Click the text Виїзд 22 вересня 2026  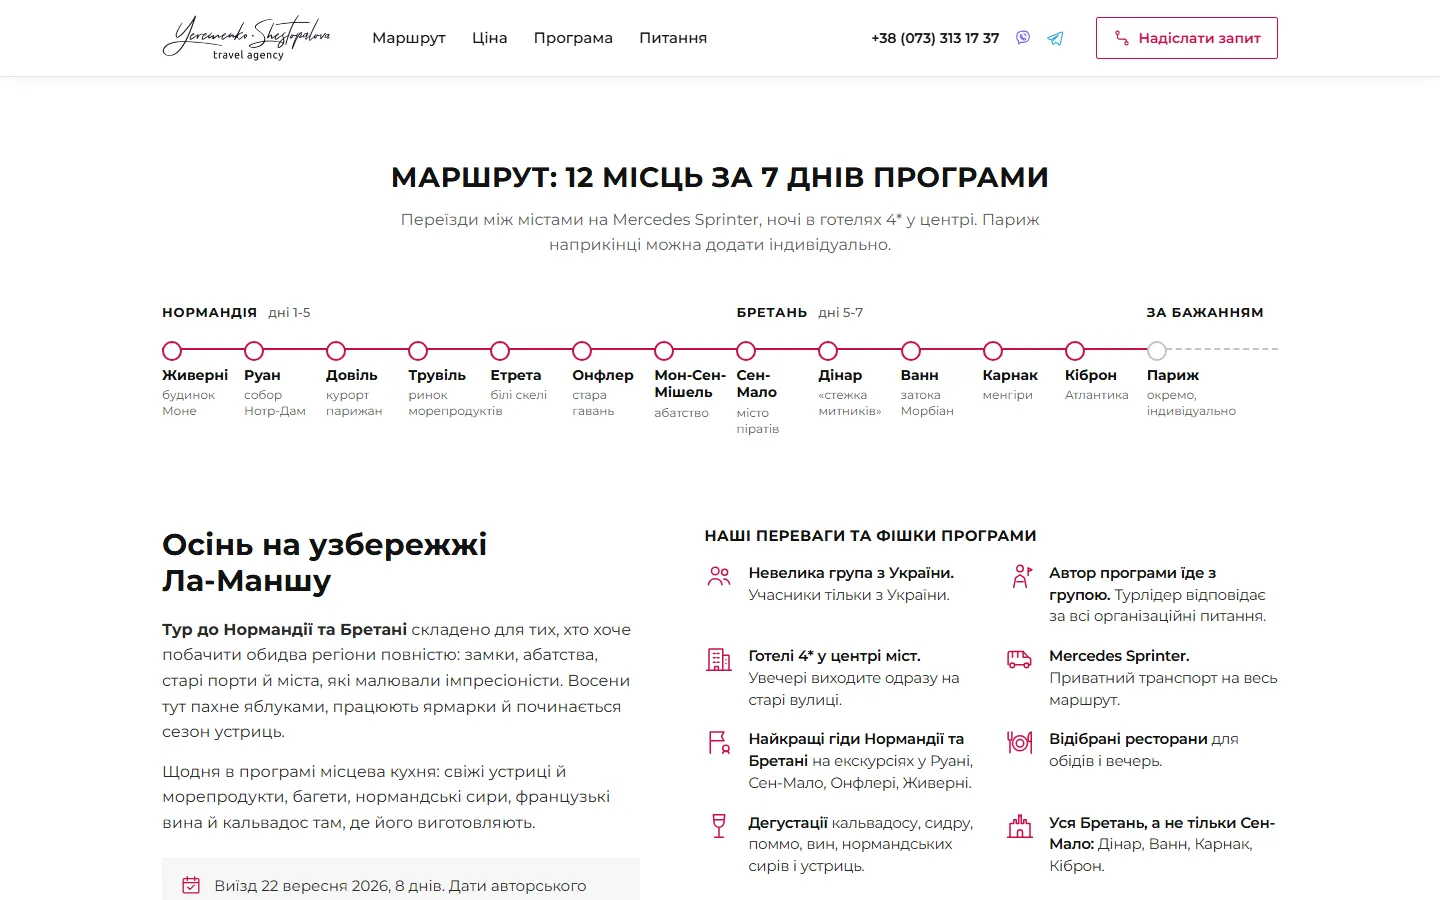tap(302, 886)
